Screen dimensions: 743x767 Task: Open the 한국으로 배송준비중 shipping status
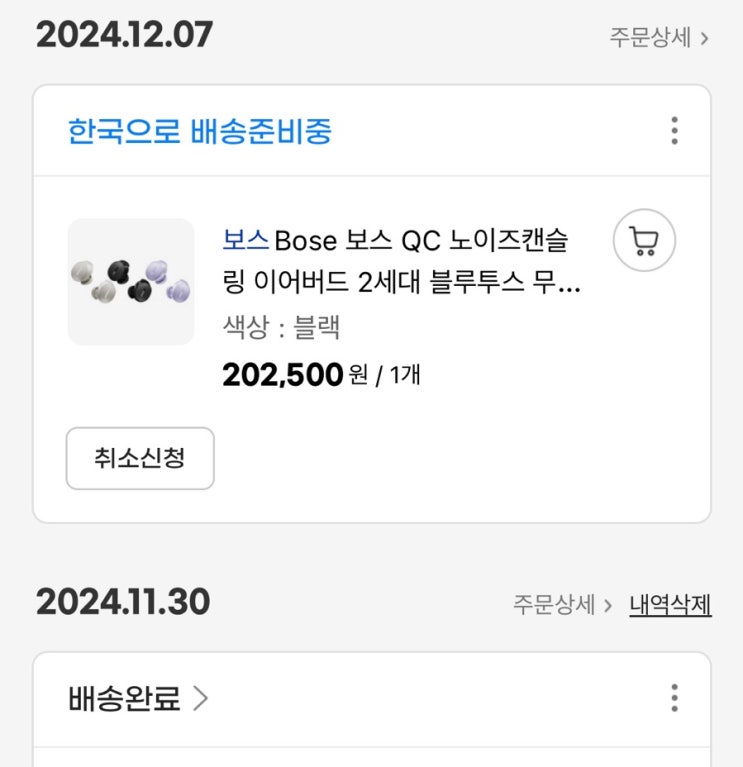coord(200,131)
